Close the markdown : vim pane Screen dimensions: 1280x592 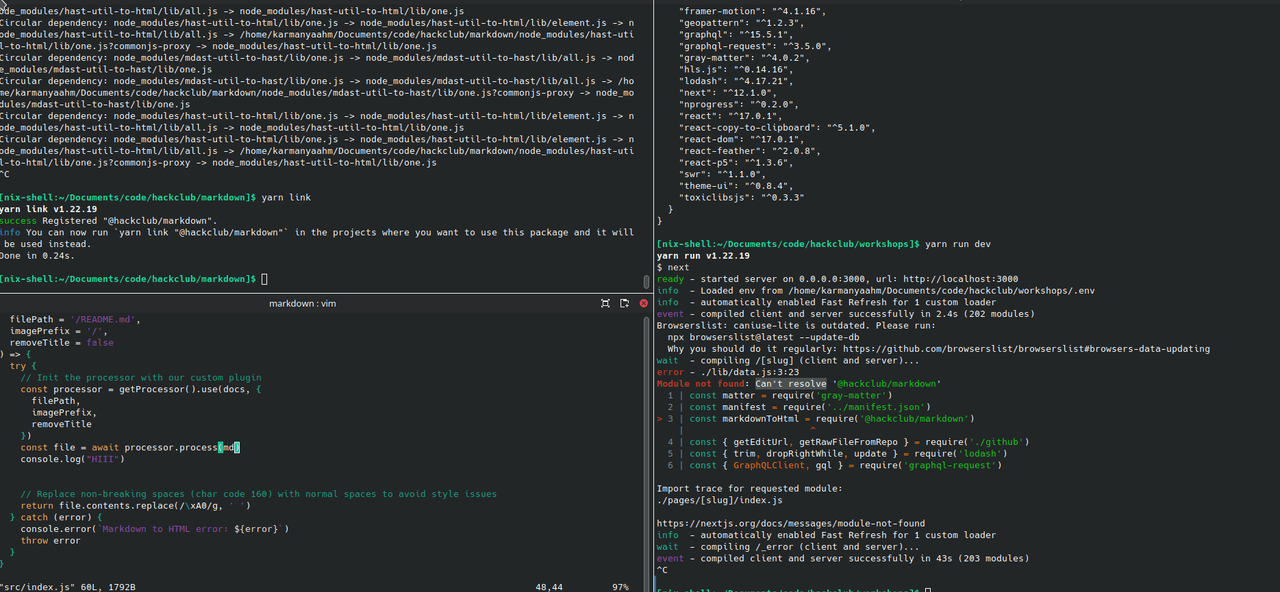642,303
